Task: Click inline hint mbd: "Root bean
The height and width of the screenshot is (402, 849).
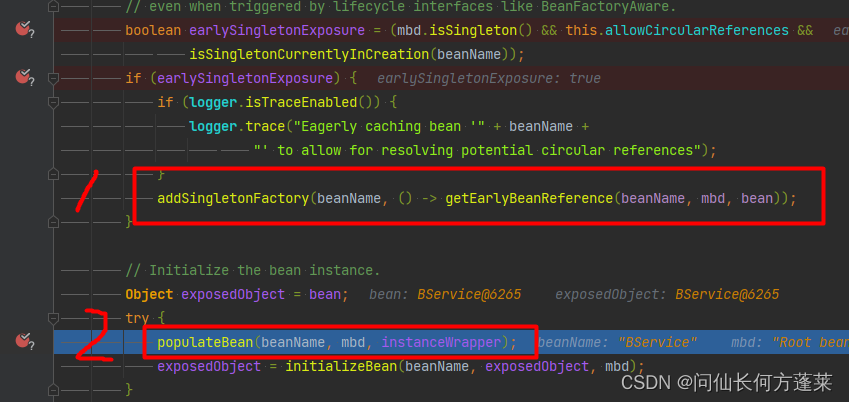Action: 790,342
